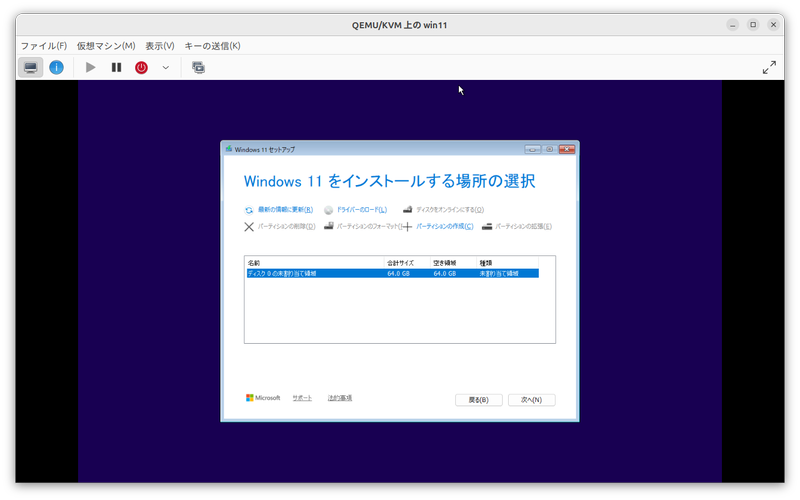Select the ディスク 0 の未割り当て領域 row
The height and width of the screenshot is (500, 800).
[392, 274]
